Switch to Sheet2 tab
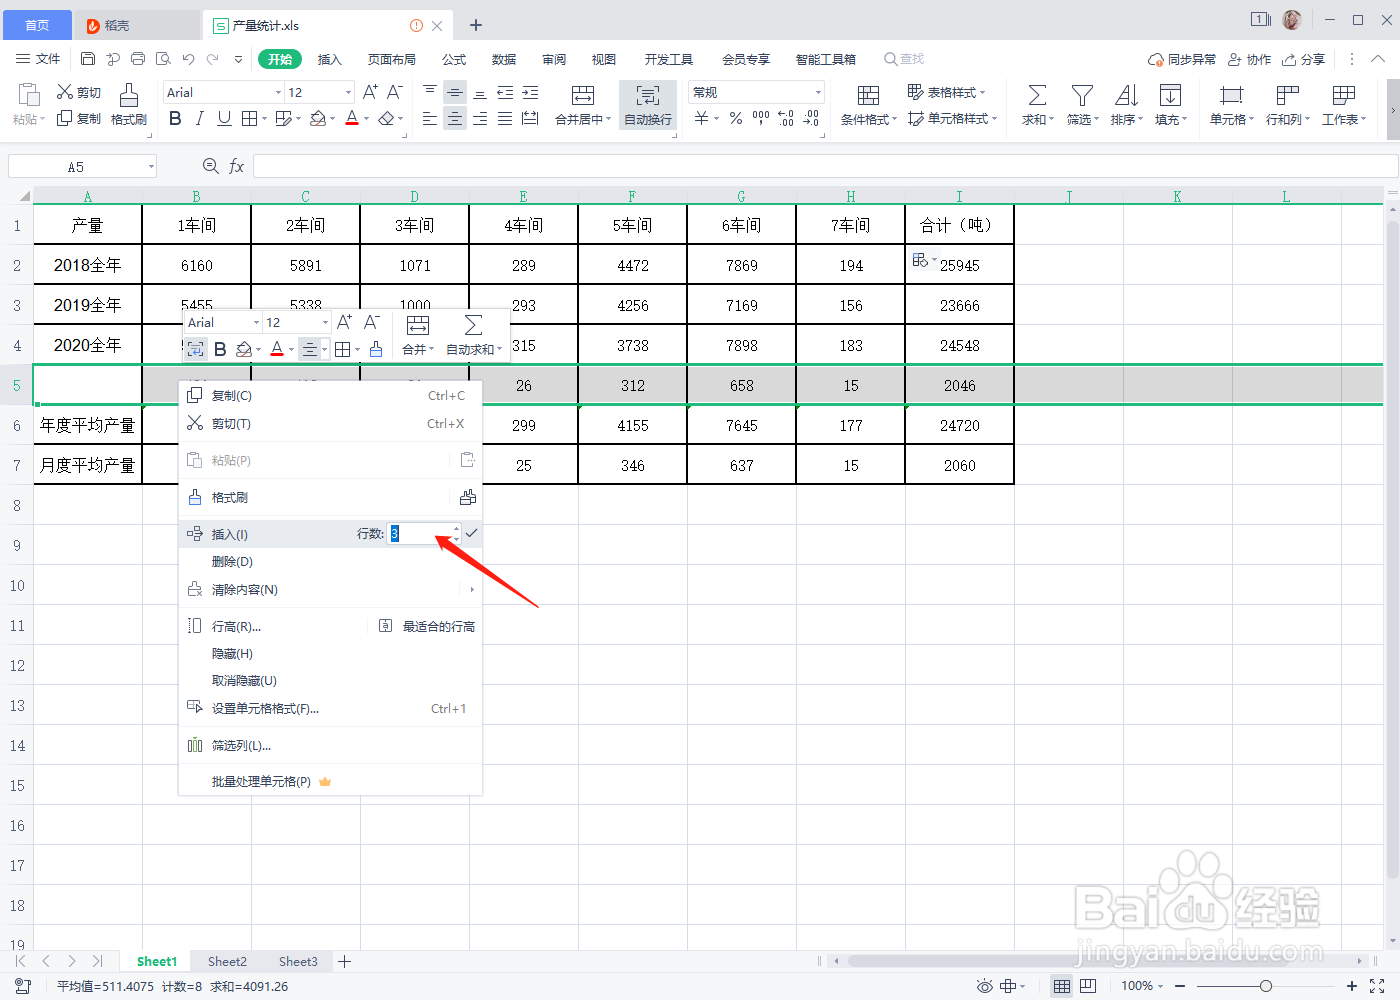The width and height of the screenshot is (1400, 1000). coord(227,961)
